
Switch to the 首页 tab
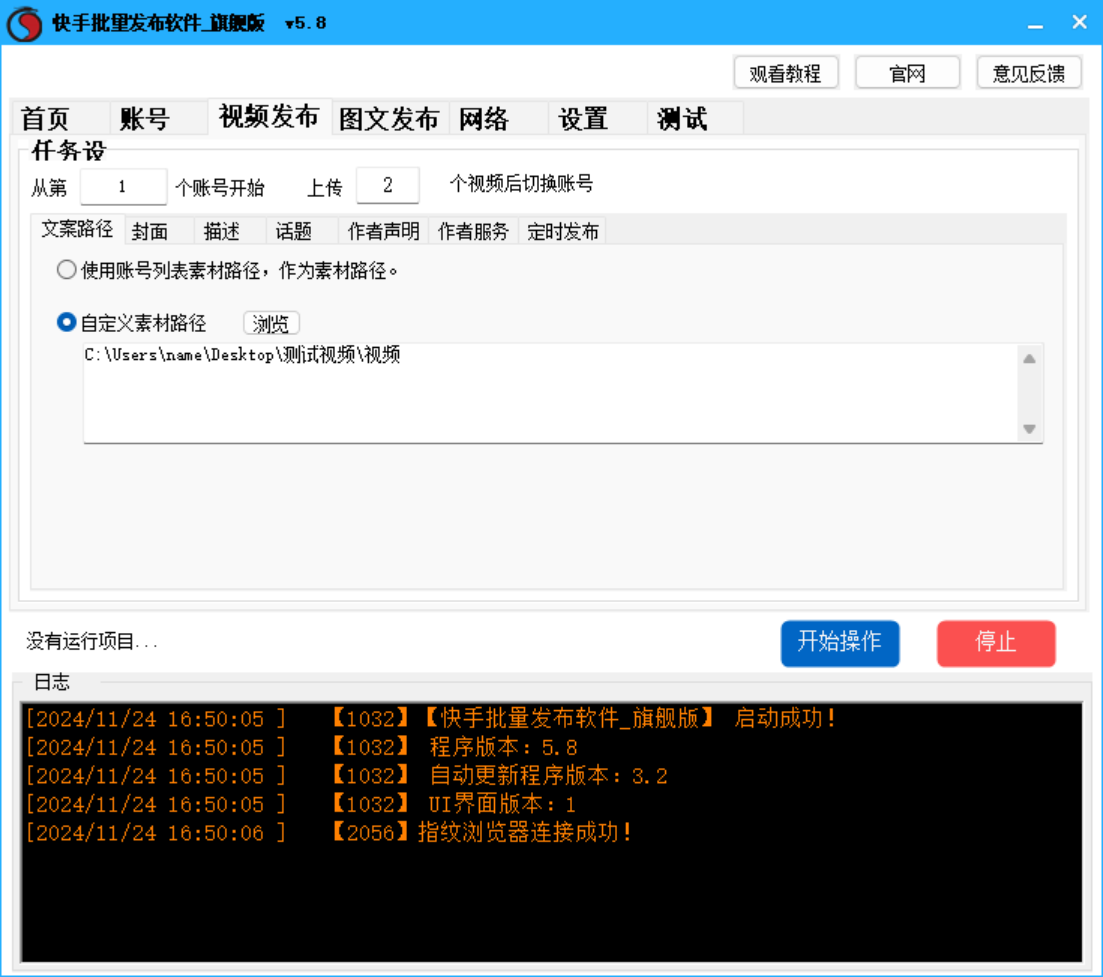[60, 118]
